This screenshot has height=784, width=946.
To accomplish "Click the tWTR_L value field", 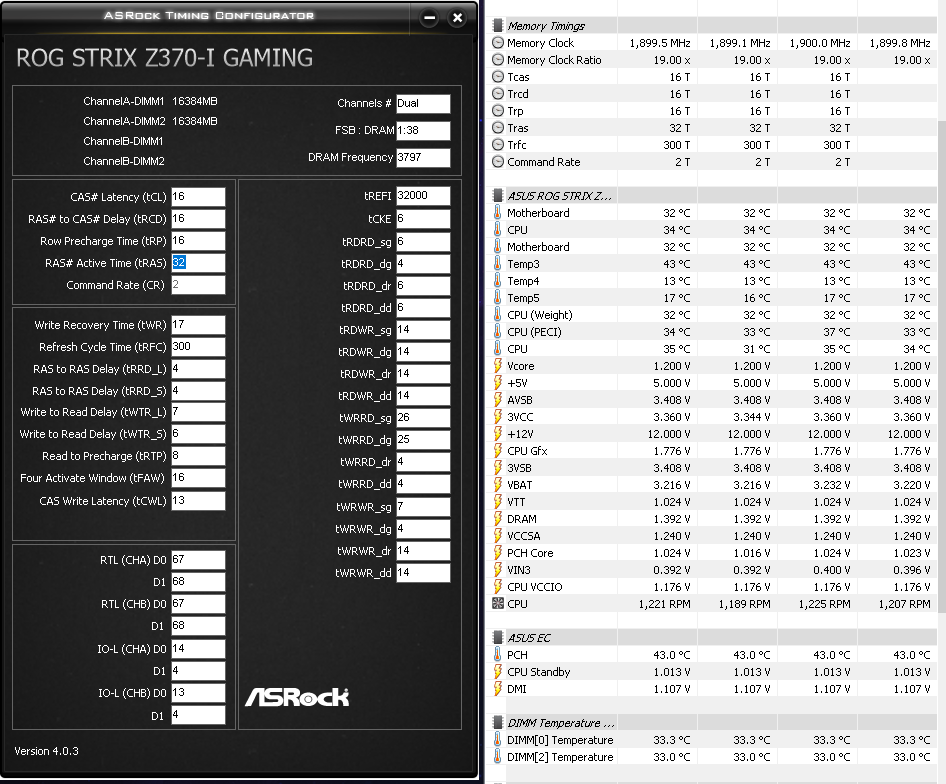I will point(198,412).
